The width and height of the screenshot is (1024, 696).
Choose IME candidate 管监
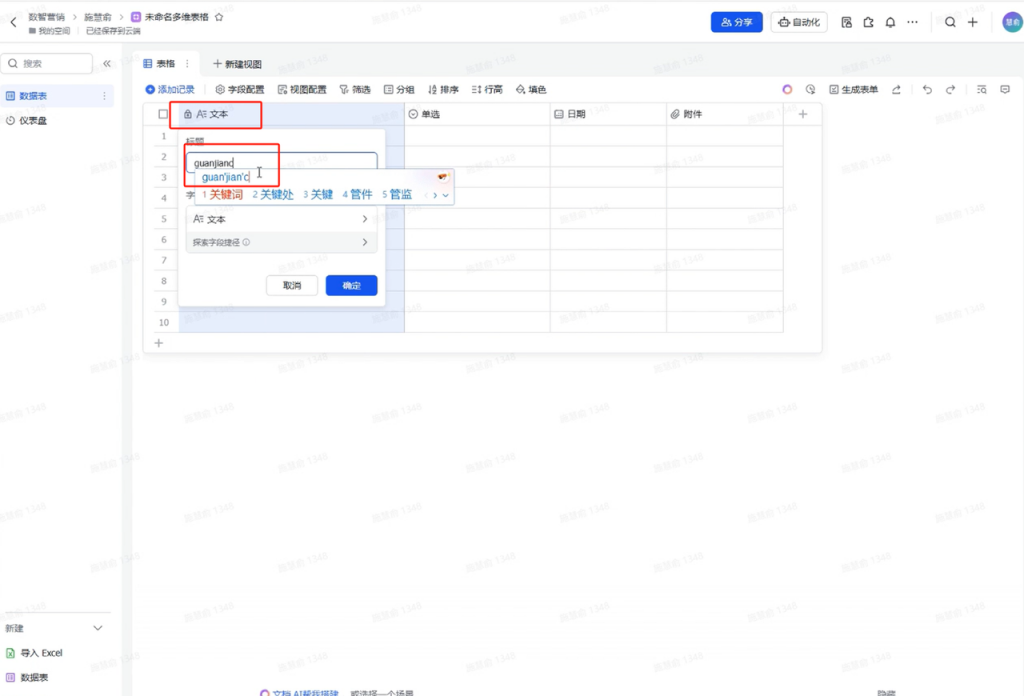(x=397, y=195)
